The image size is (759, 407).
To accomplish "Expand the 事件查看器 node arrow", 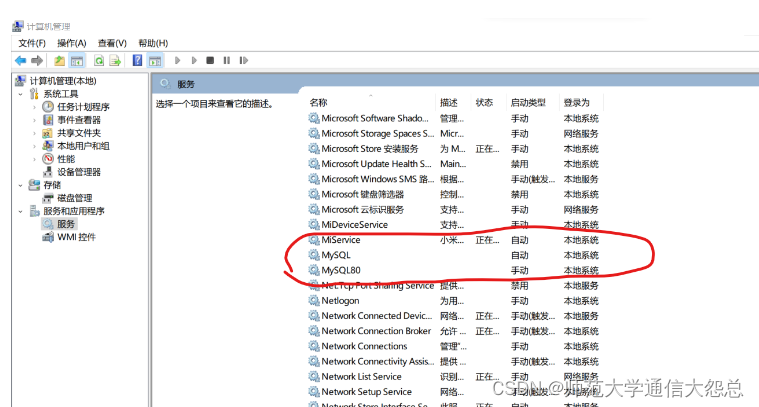I will (x=34, y=120).
